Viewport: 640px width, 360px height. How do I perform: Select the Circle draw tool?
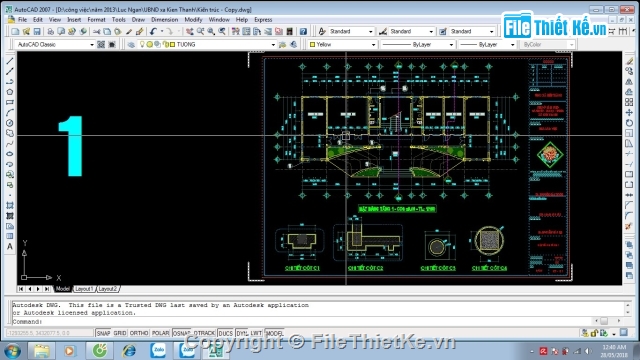(10, 123)
